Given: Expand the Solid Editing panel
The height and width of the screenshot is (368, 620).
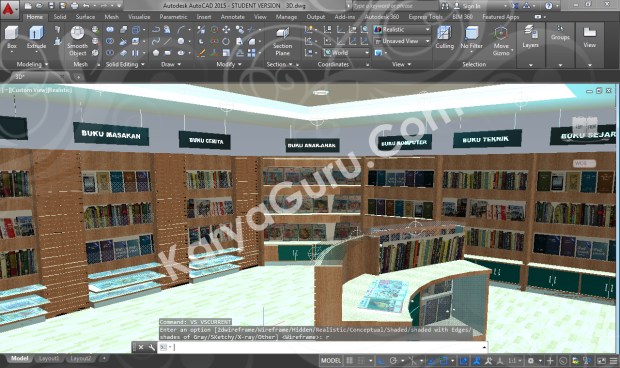Looking at the screenshot, I should click(x=125, y=64).
